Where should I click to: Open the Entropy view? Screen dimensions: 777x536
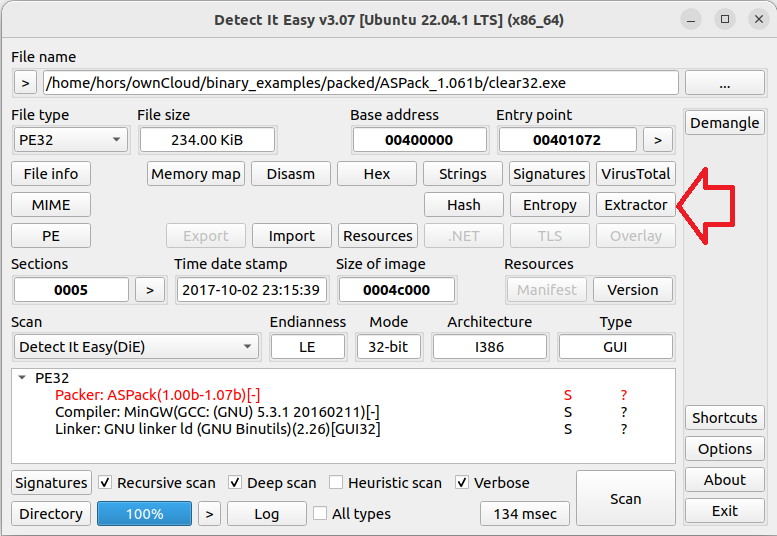(x=550, y=205)
